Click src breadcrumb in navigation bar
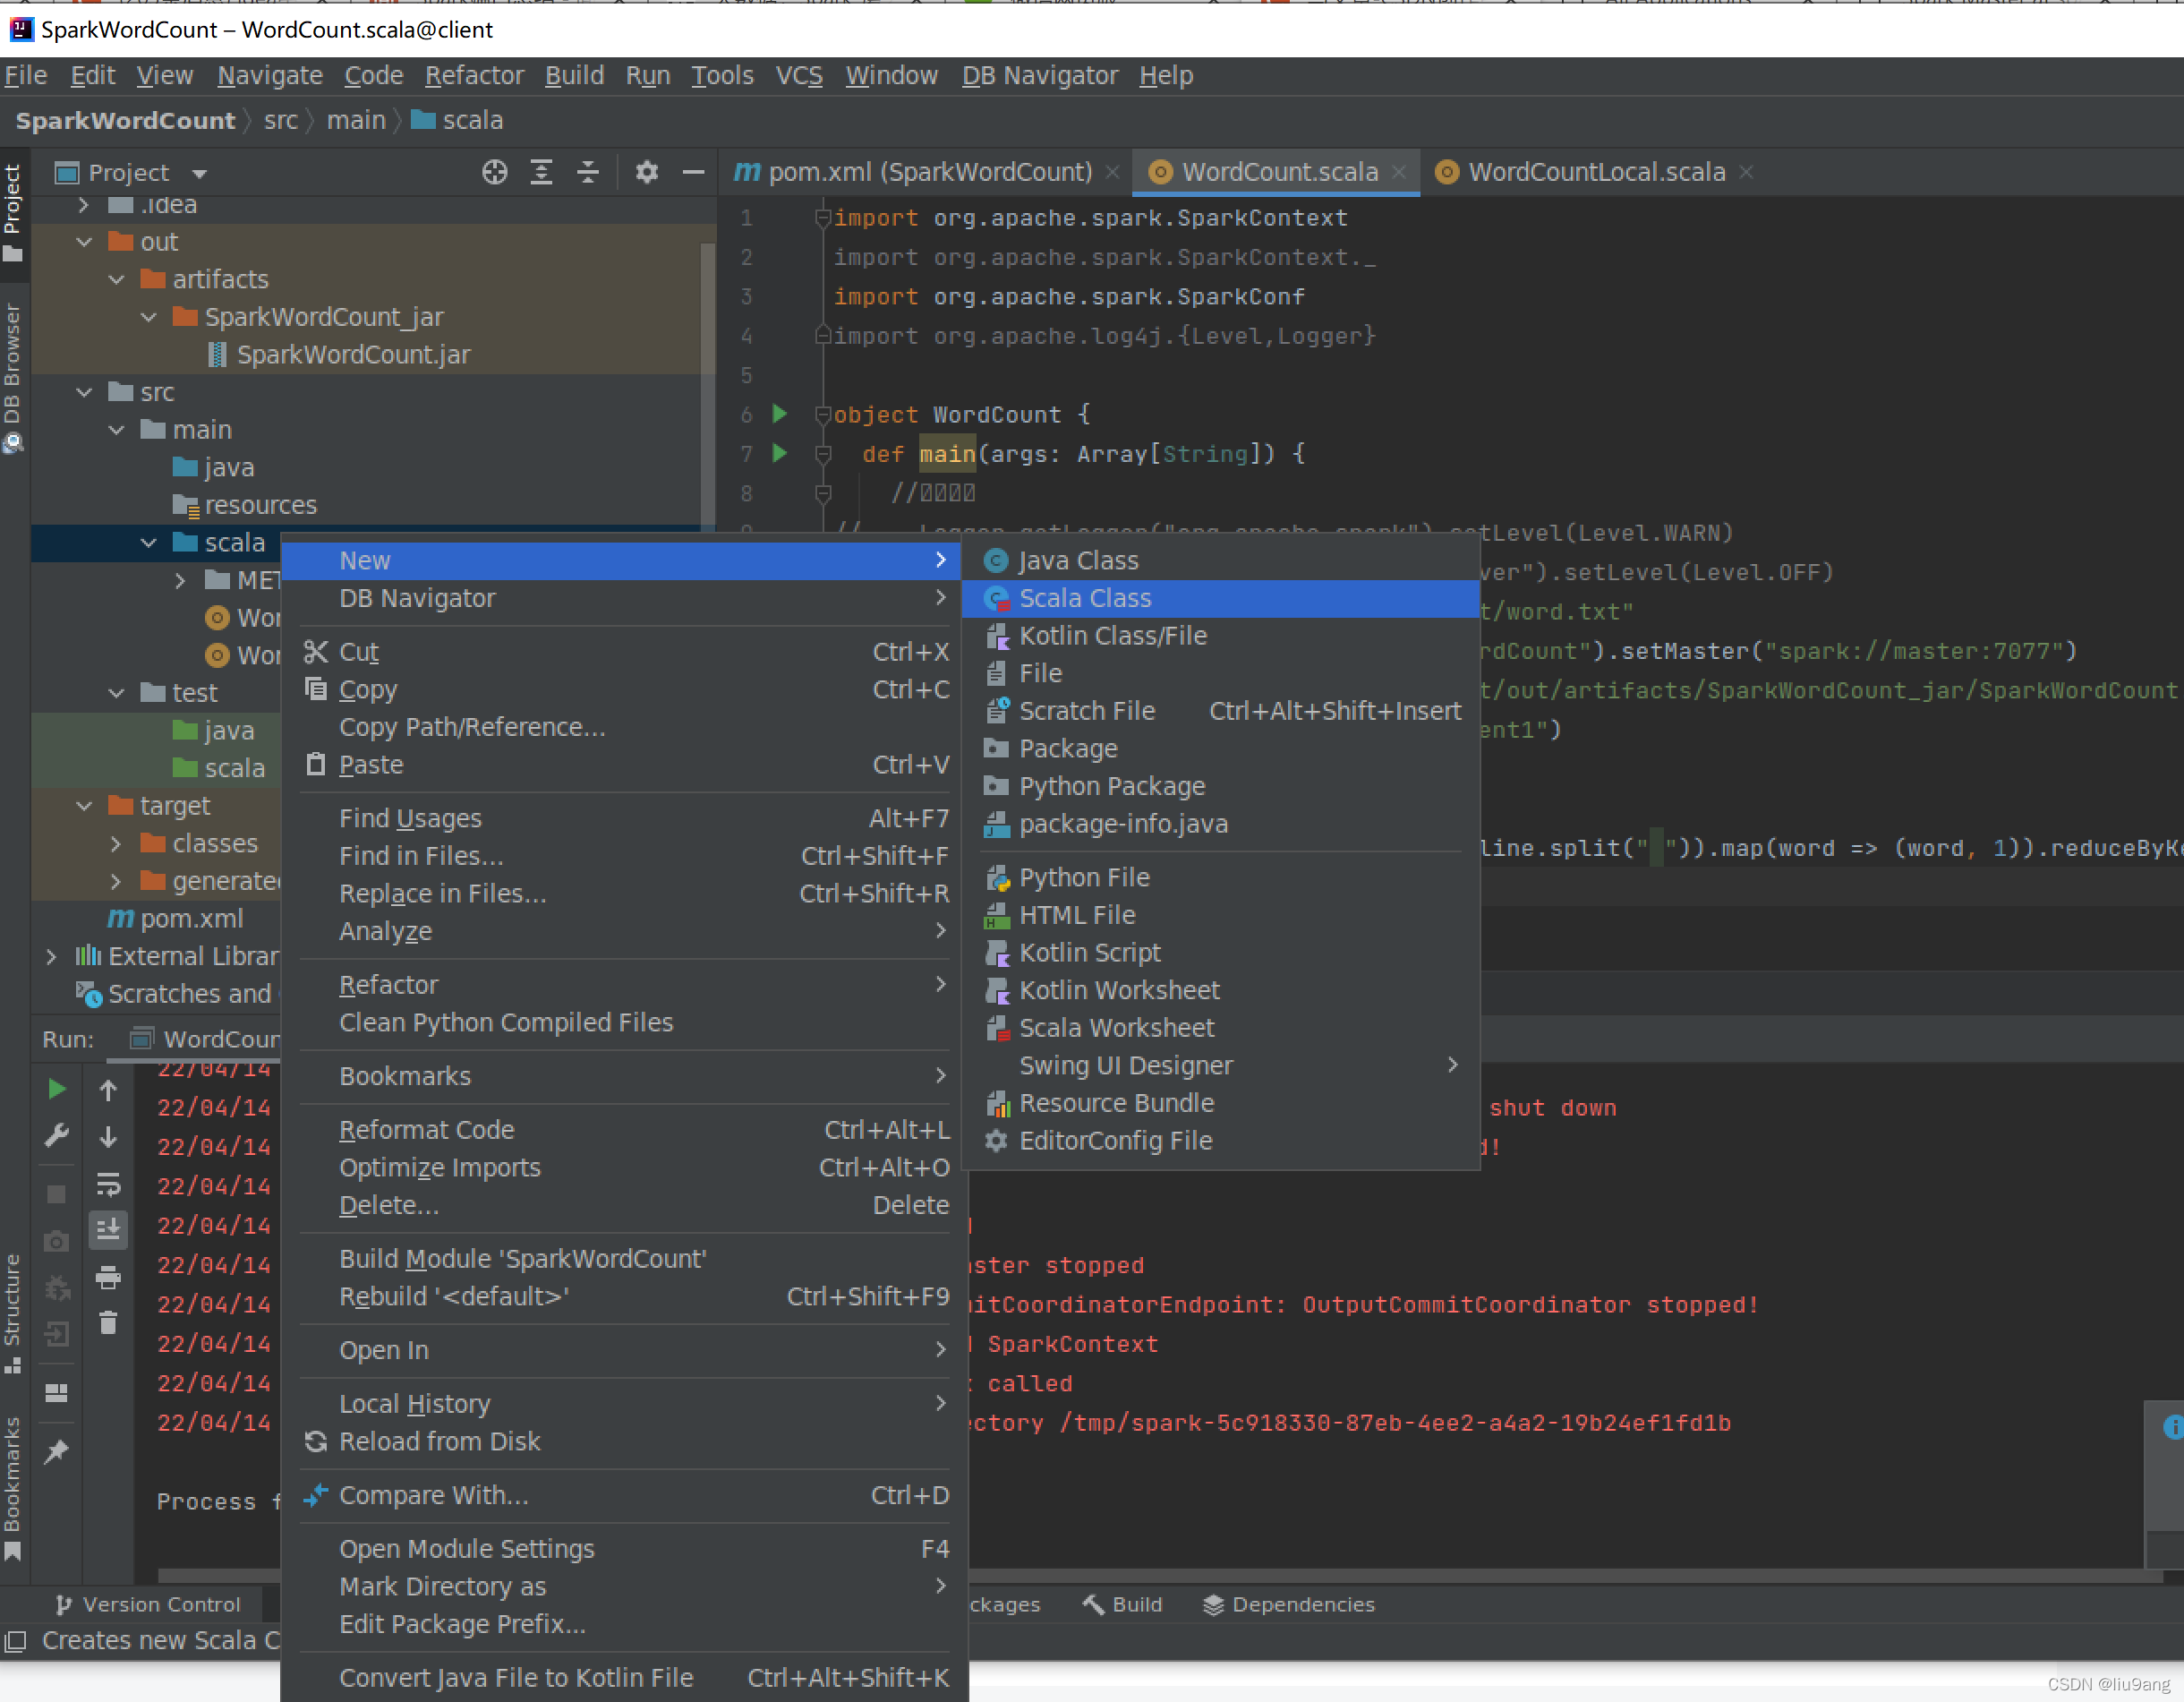This screenshot has width=2184, height=1702. point(281,121)
